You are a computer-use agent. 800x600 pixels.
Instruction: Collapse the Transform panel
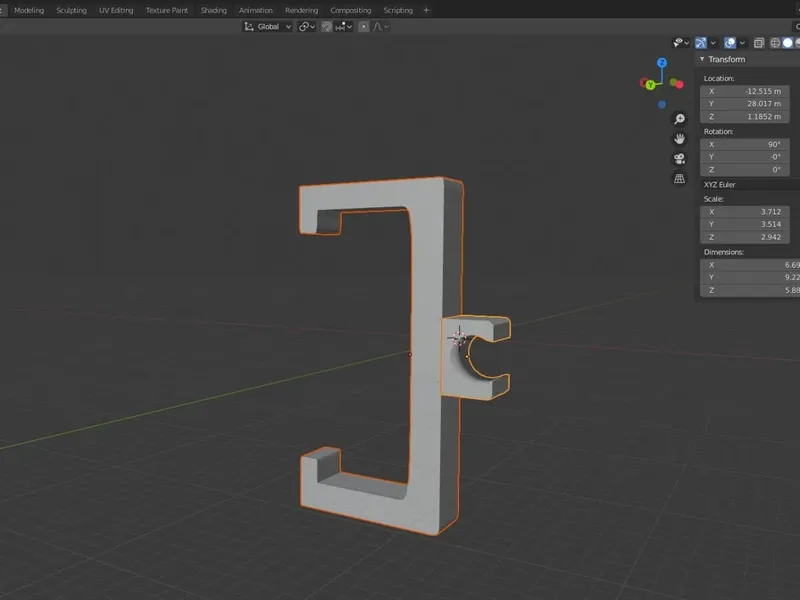(702, 59)
